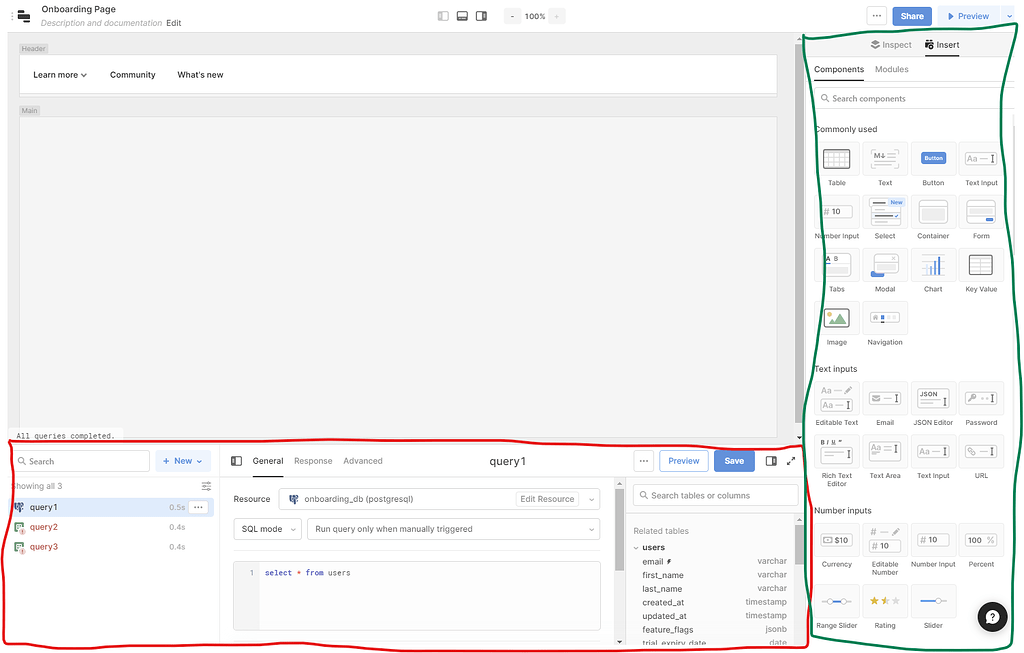Open the Inspect tab
This screenshot has height=653, width=1024.
[890, 44]
